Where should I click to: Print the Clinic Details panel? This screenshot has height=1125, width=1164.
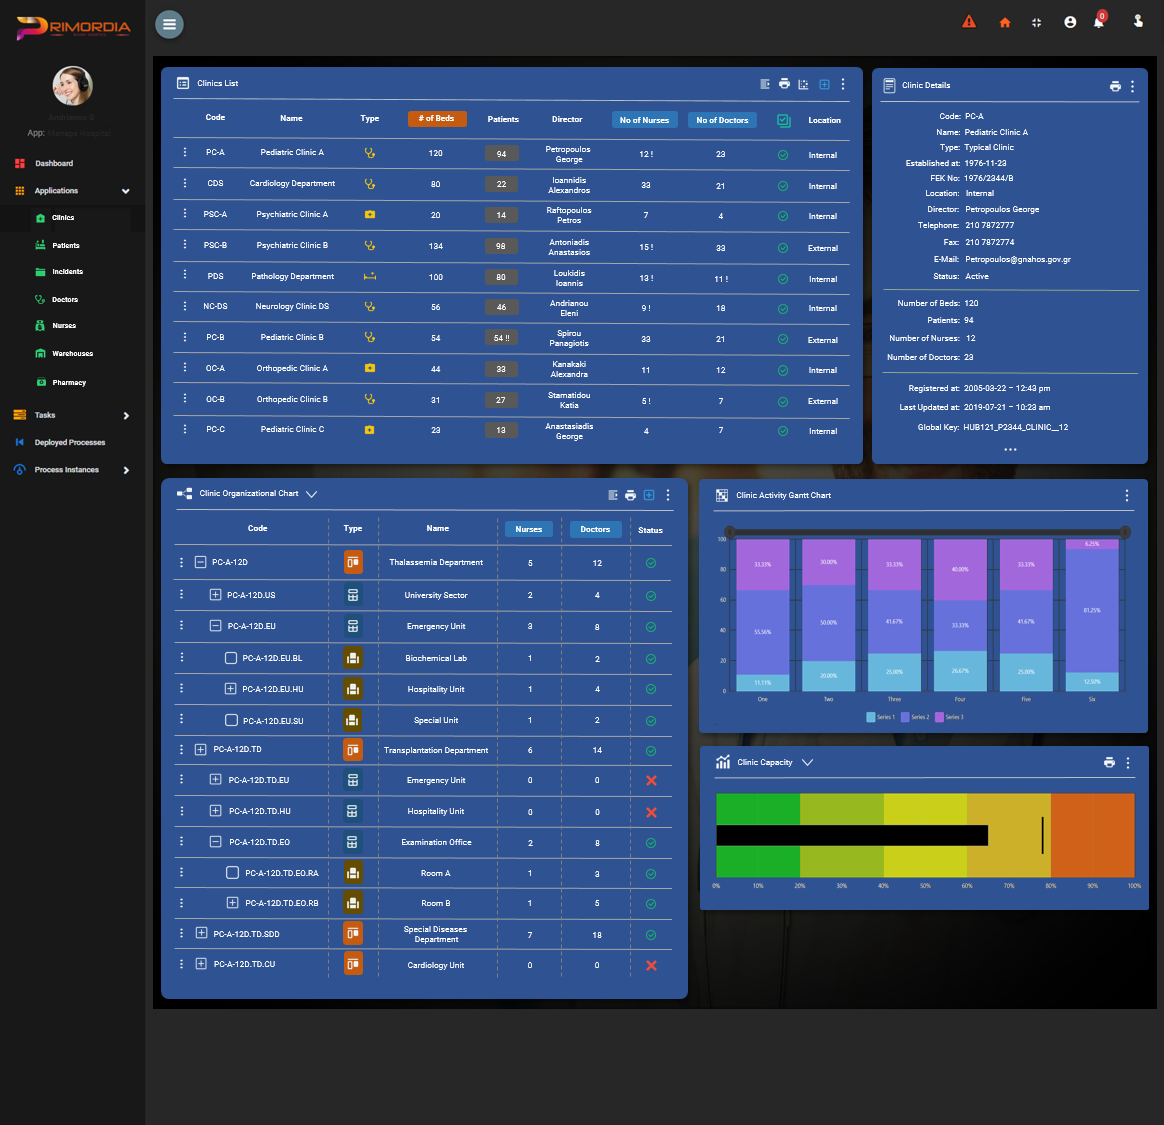pos(1115,87)
